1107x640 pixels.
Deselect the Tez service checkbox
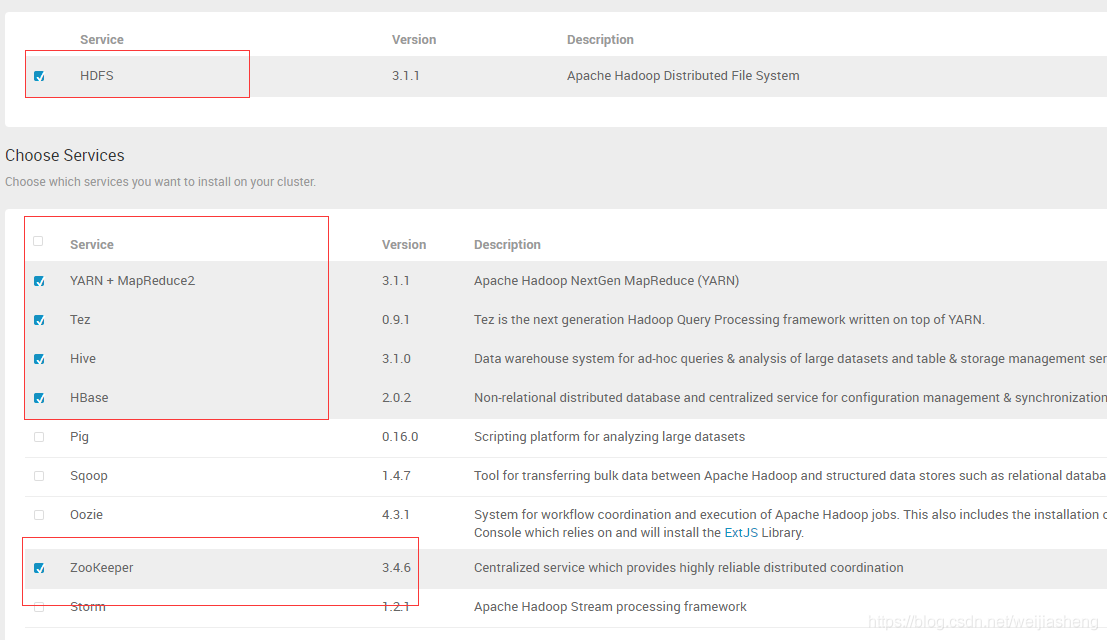pos(39,320)
